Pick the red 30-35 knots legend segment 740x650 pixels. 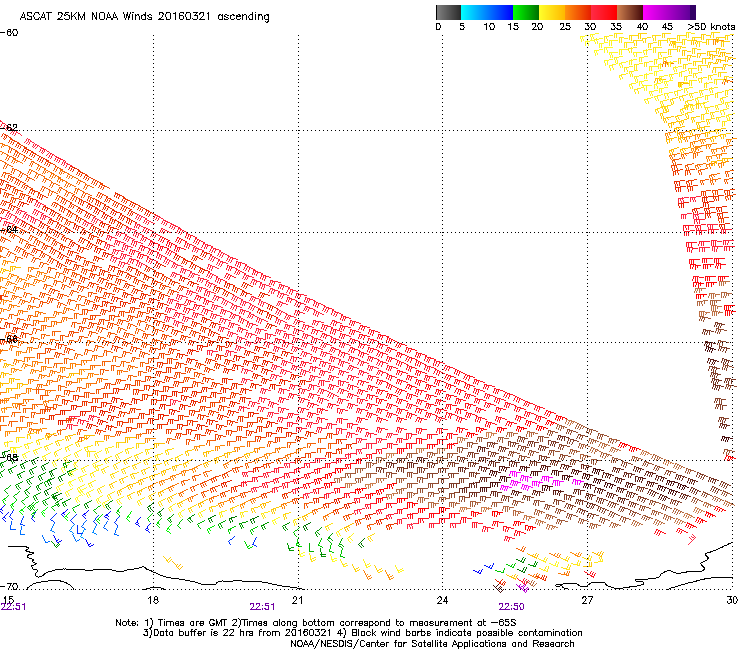(604, 12)
